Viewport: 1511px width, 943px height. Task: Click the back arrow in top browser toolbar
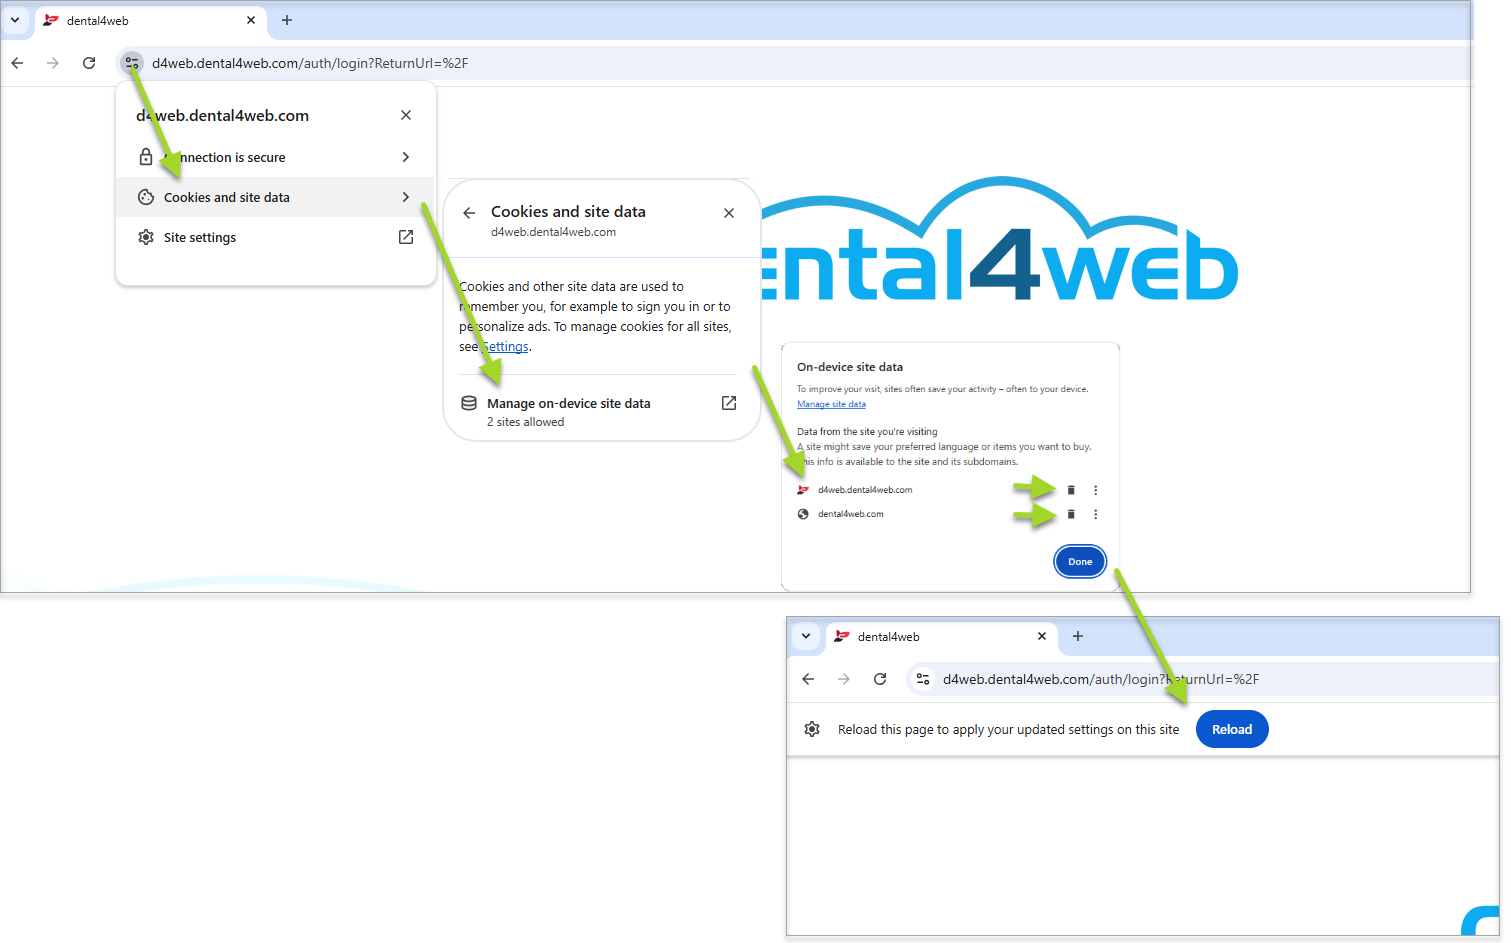(17, 63)
